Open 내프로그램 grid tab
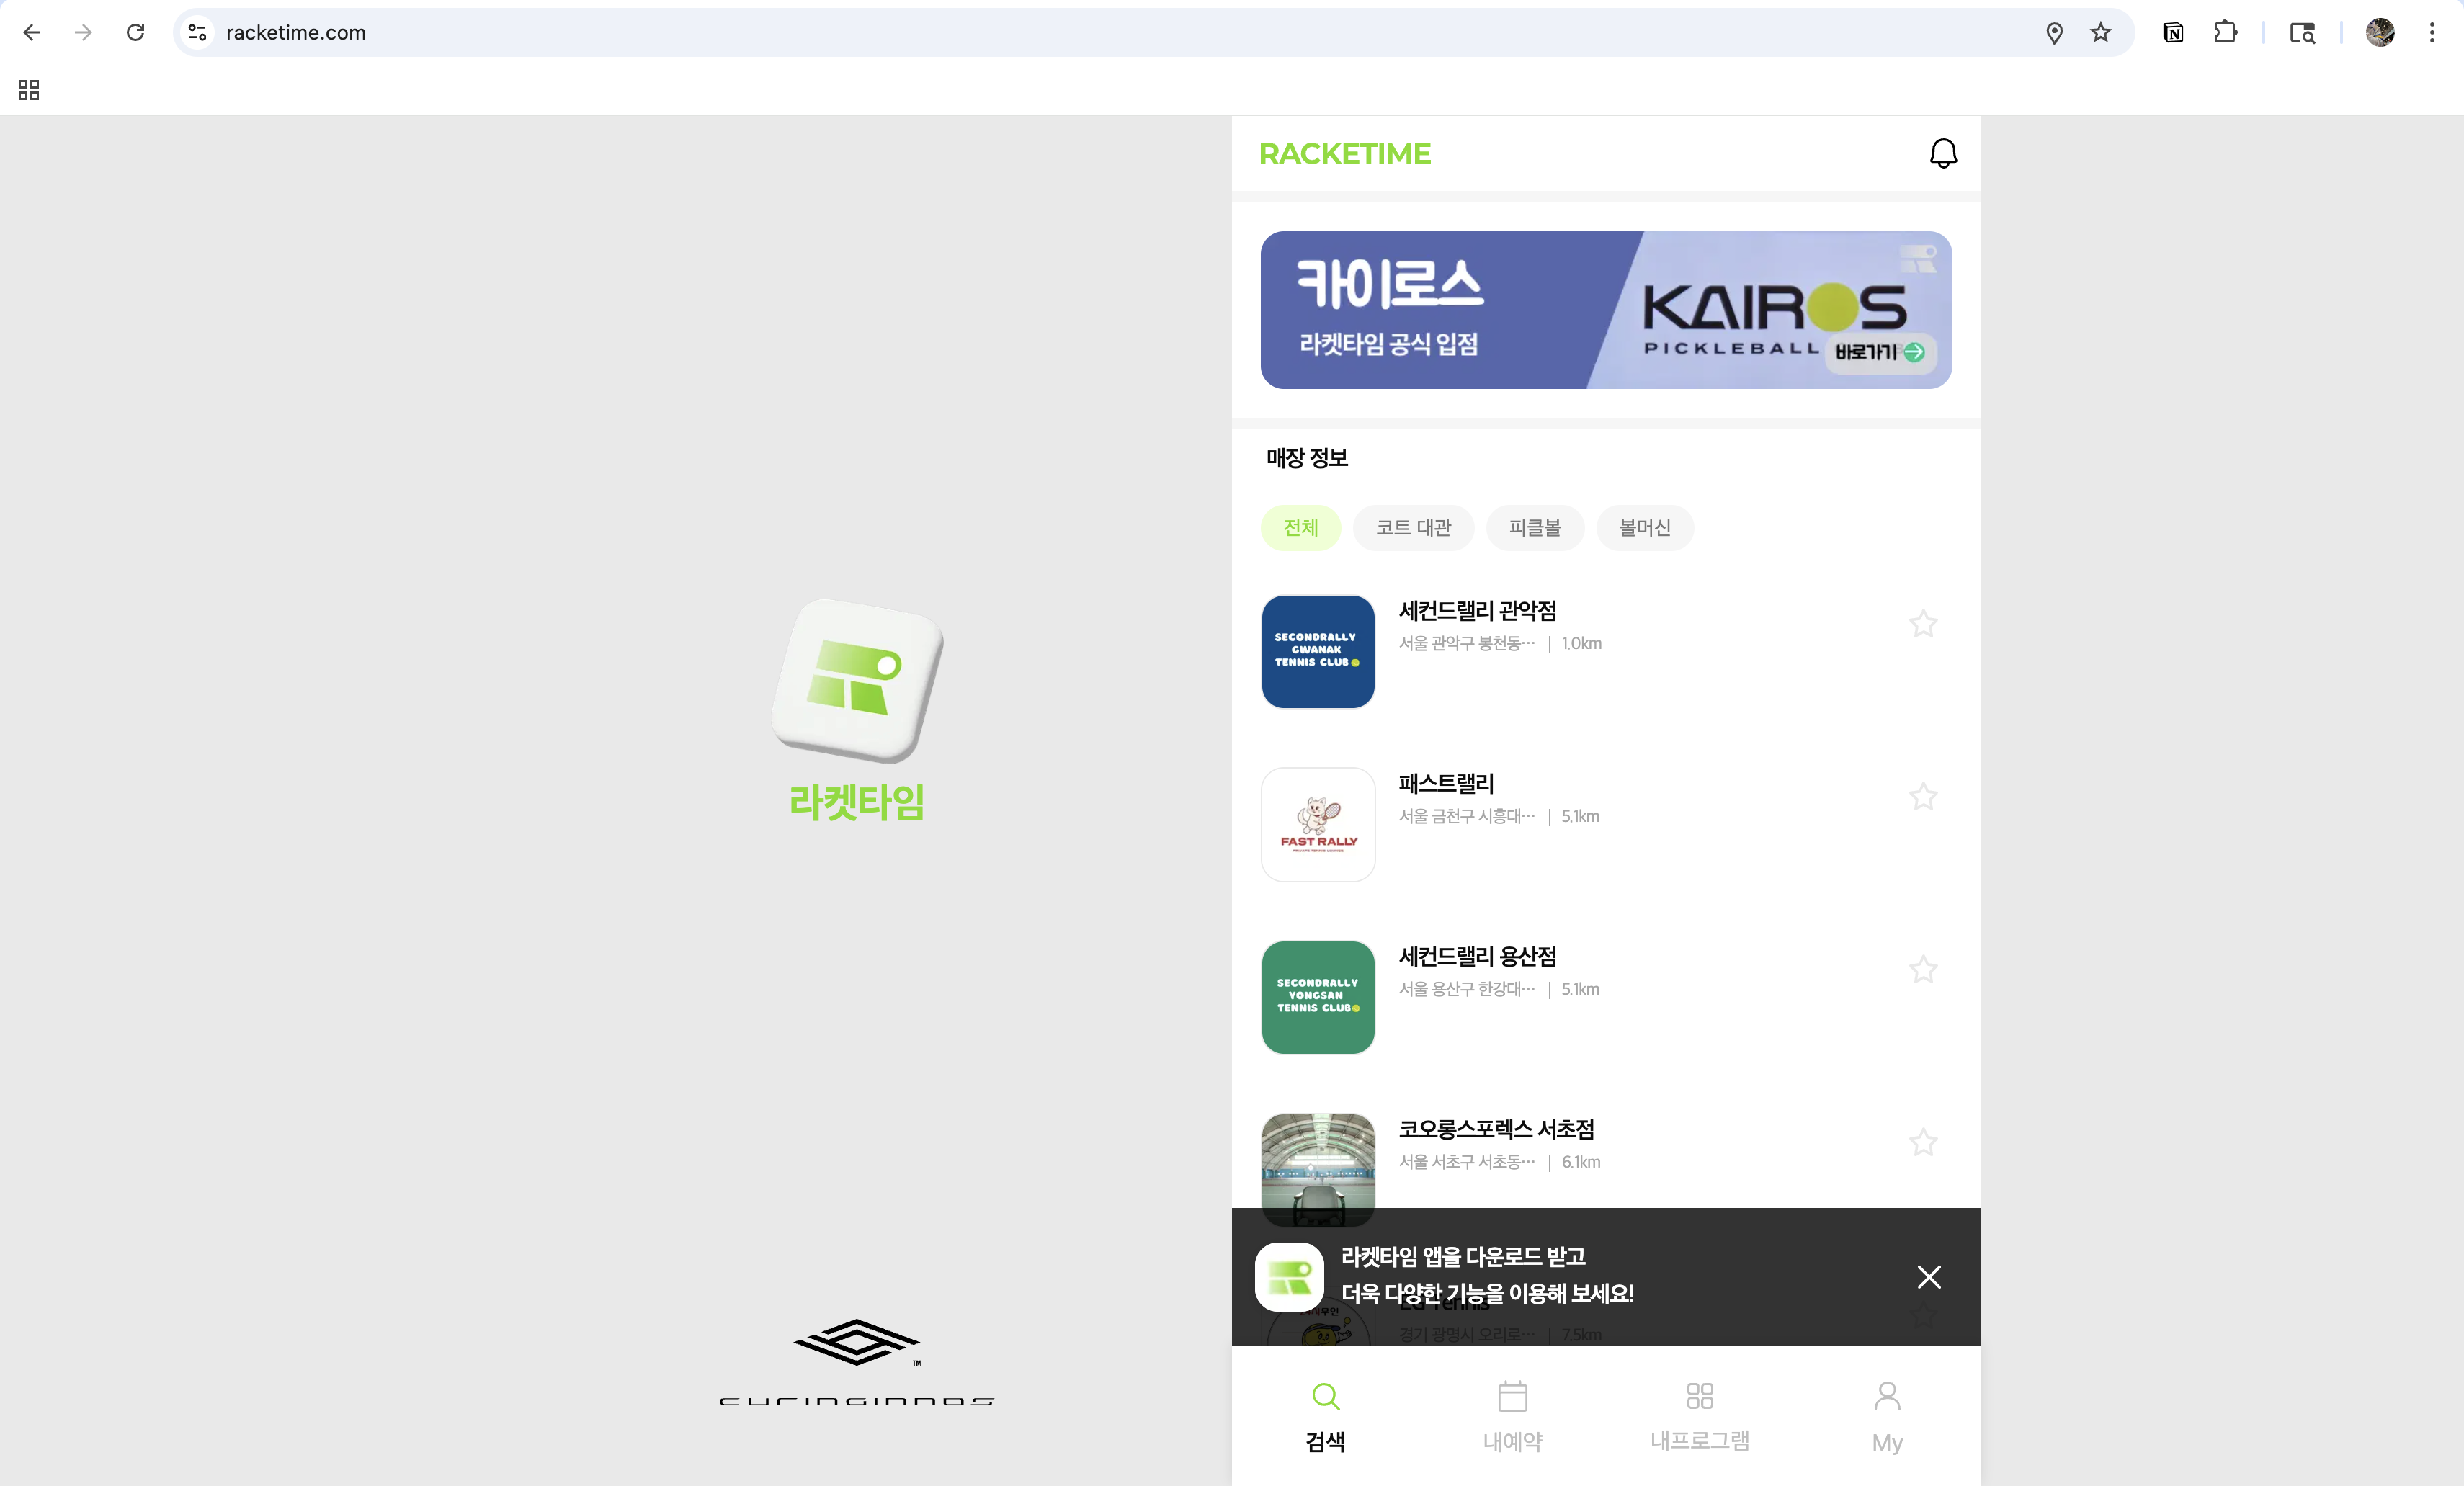 point(1699,1416)
